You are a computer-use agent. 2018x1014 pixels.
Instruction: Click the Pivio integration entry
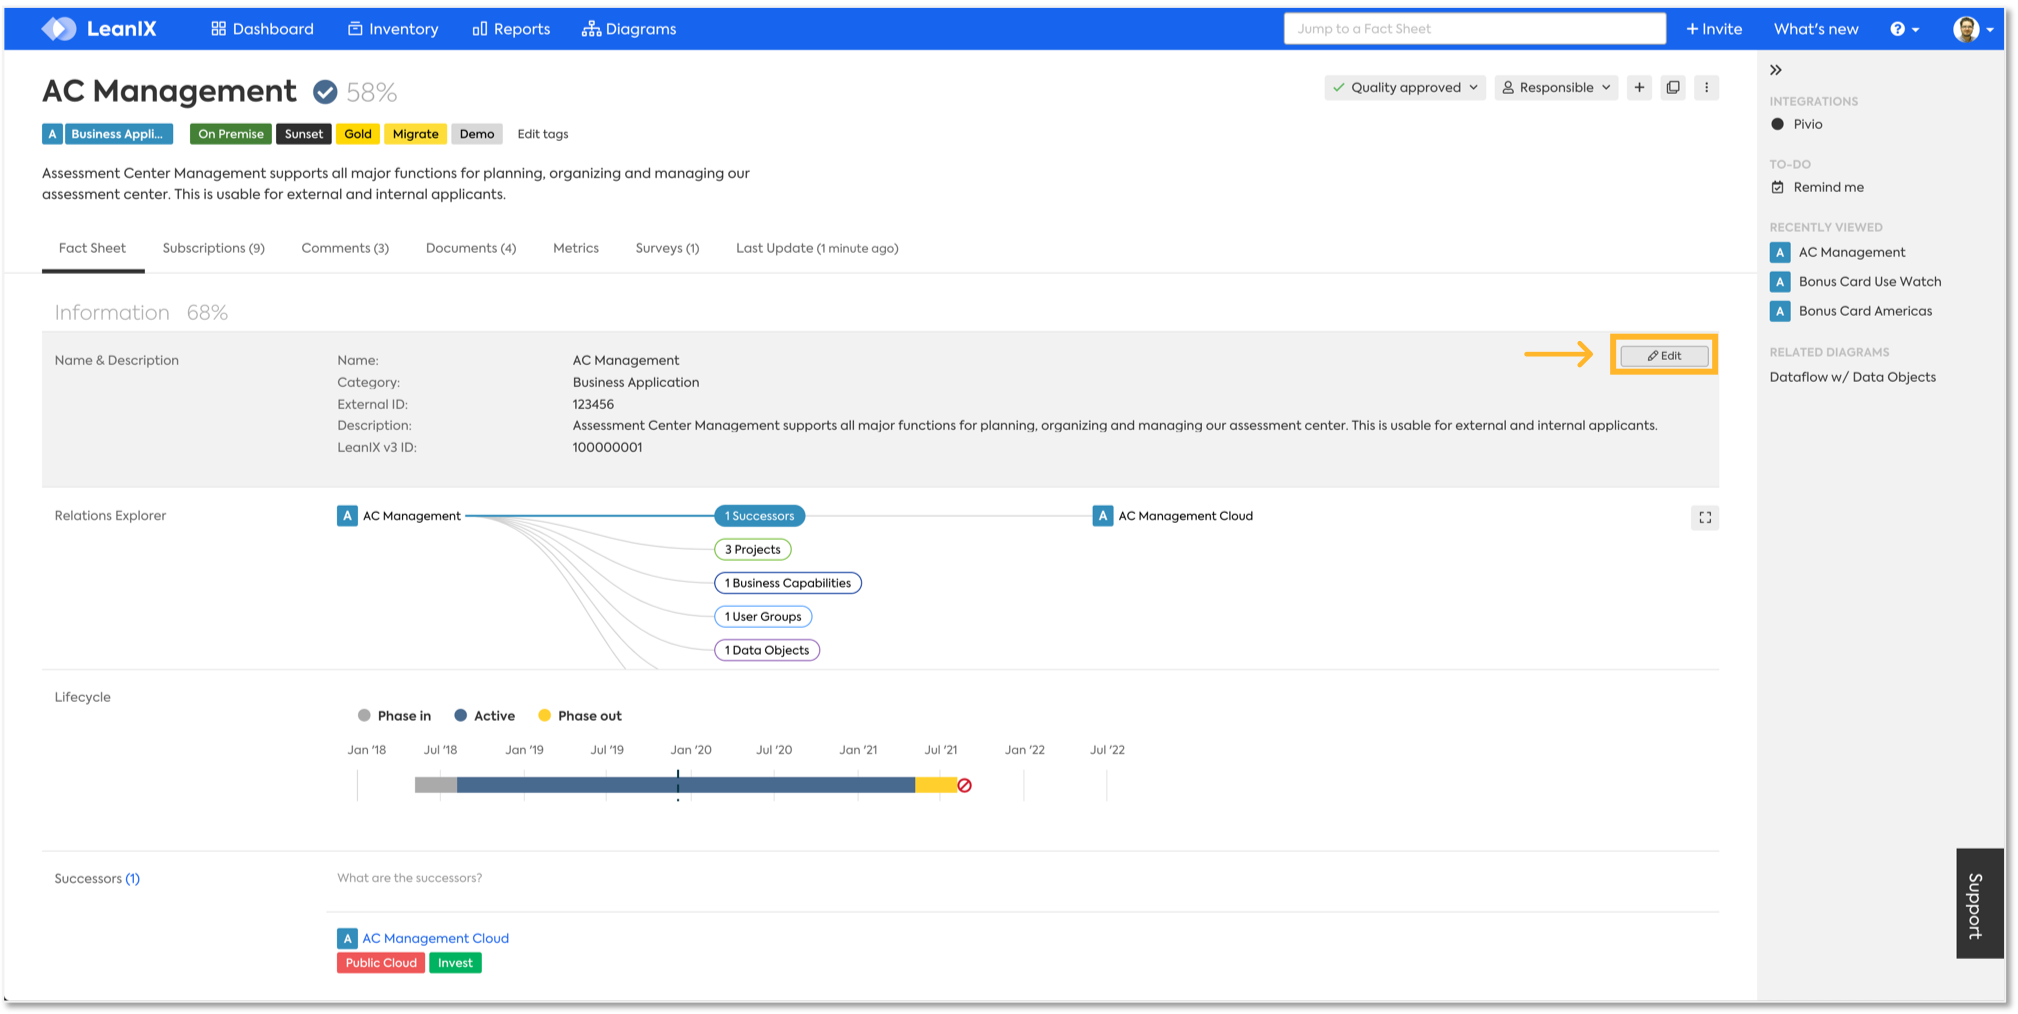(1797, 124)
